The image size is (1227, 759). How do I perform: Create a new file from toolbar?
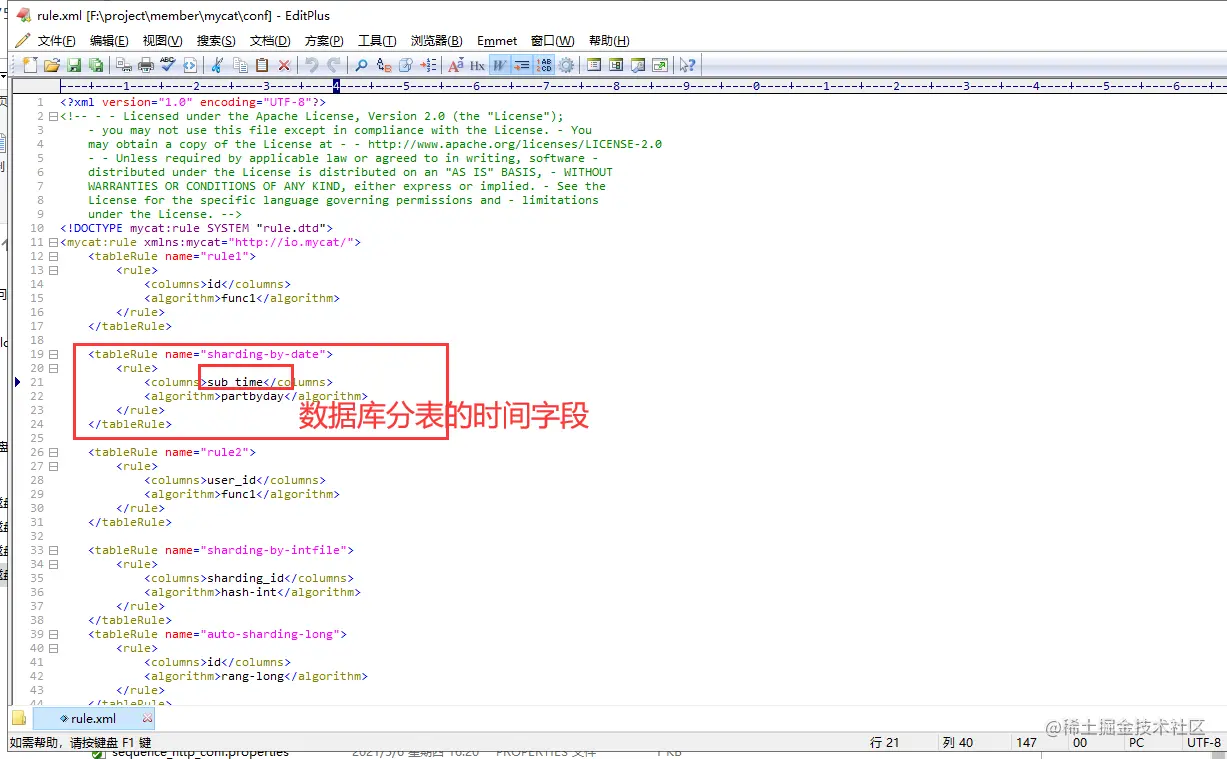30,65
